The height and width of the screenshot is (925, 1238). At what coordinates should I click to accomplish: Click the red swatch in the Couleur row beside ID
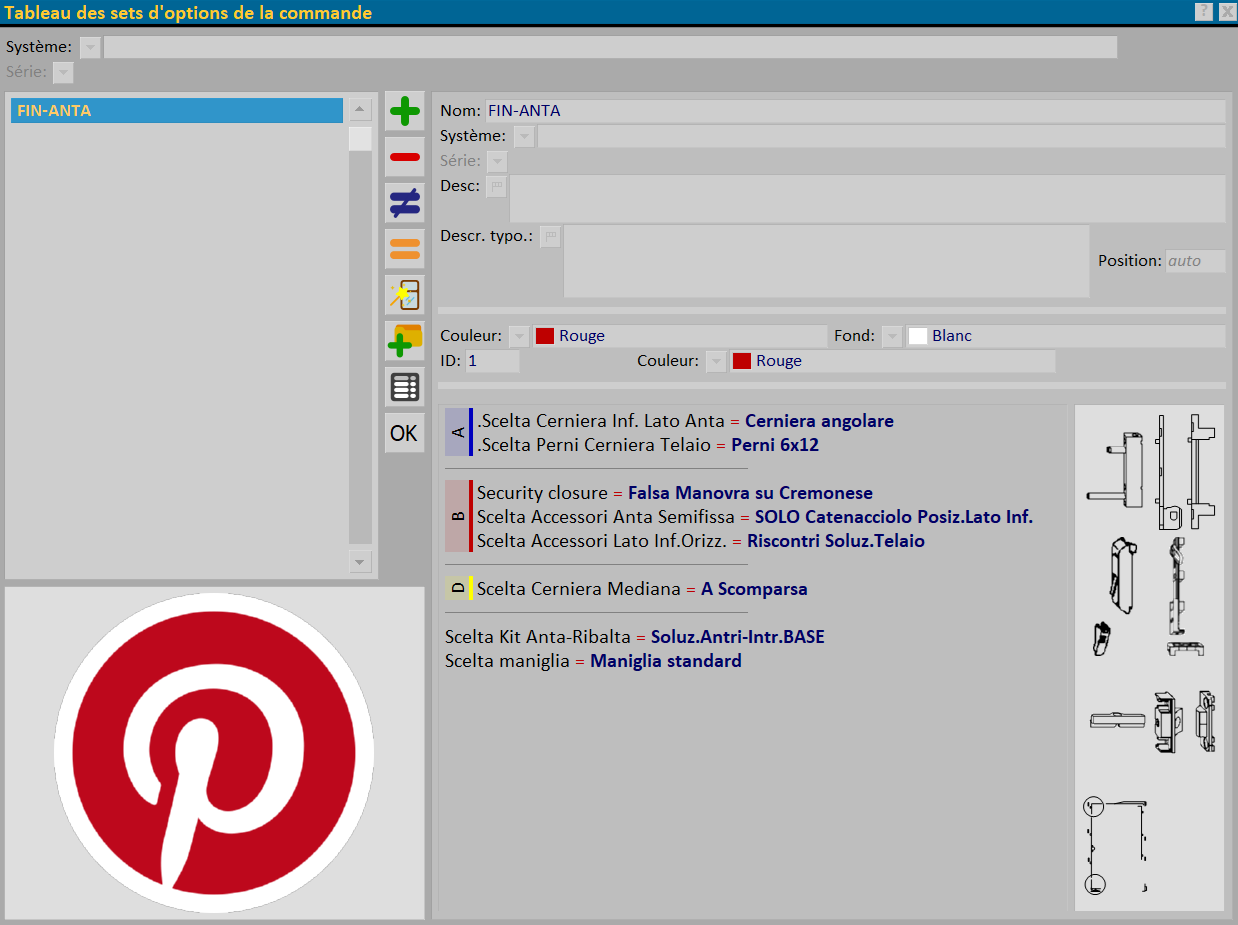[742, 361]
